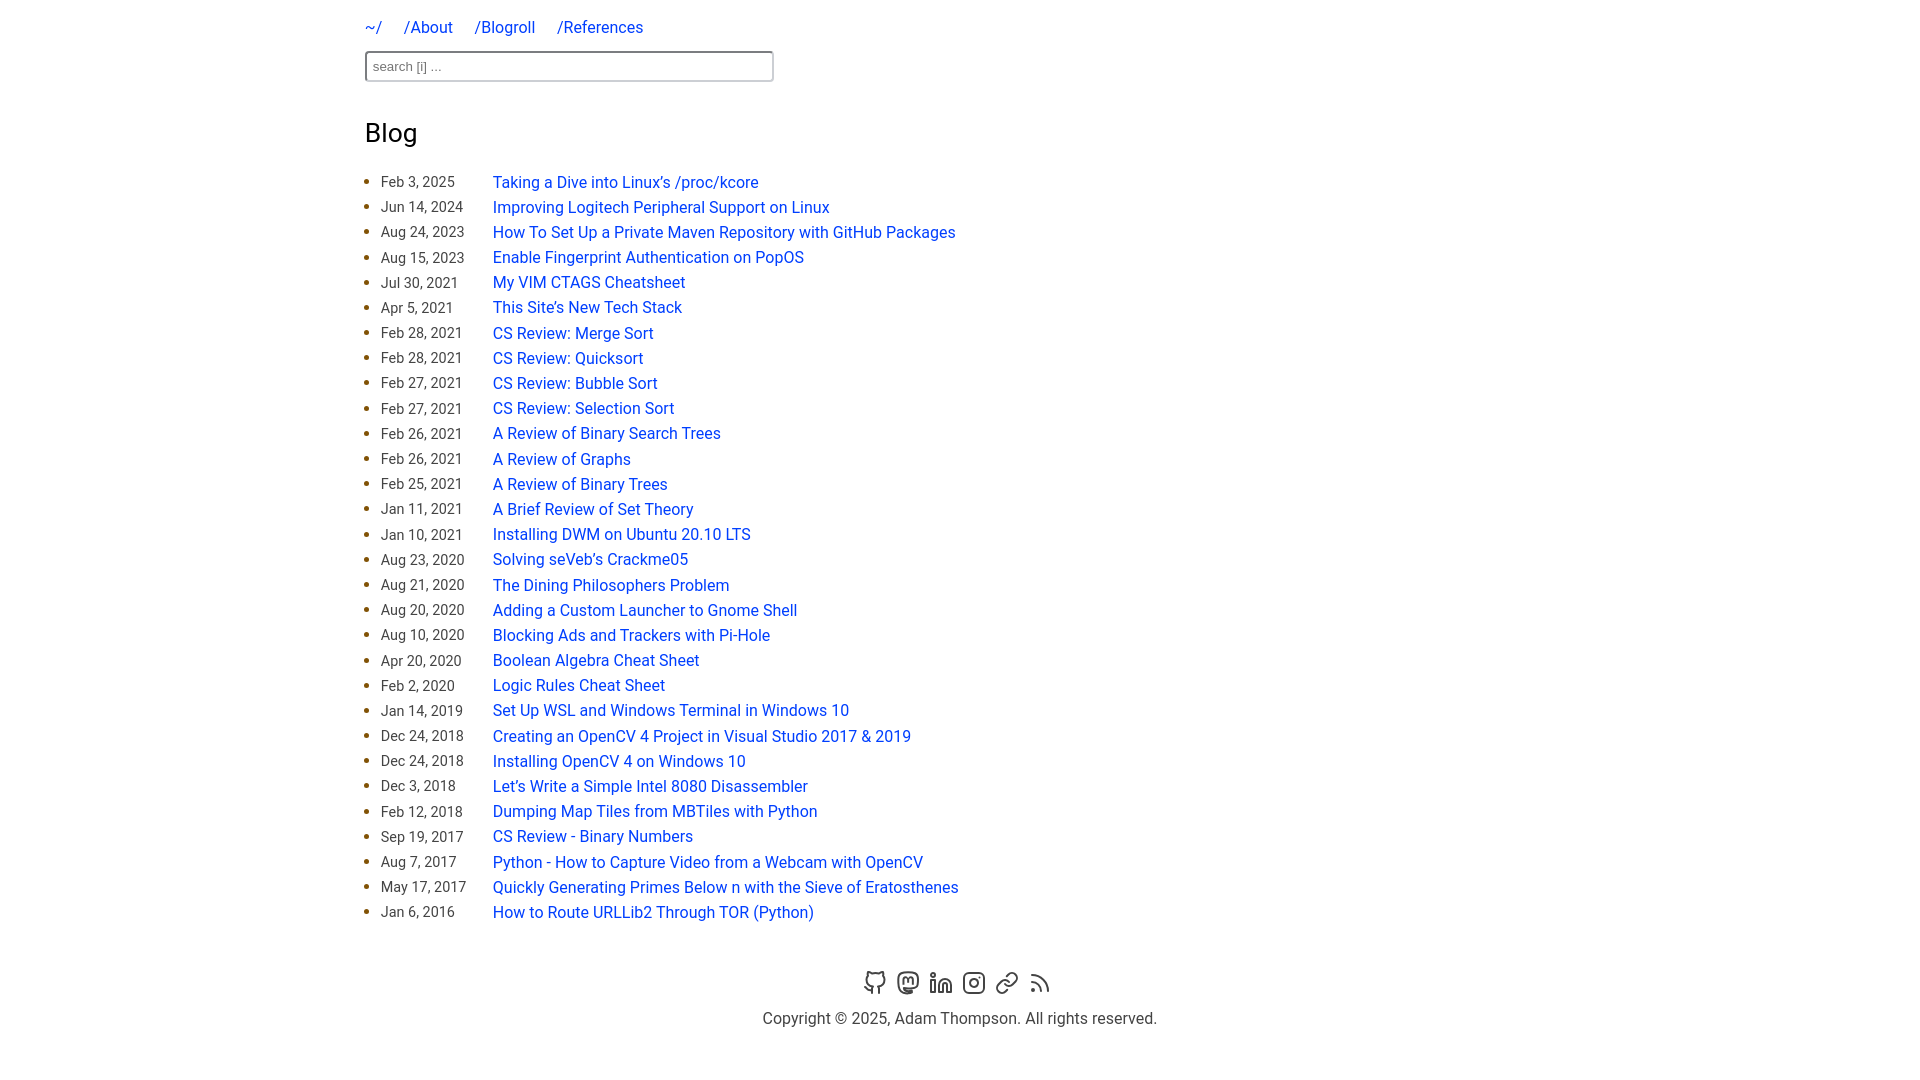Focus the search input field
Screen dimensions: 1920x1080
click(x=569, y=66)
